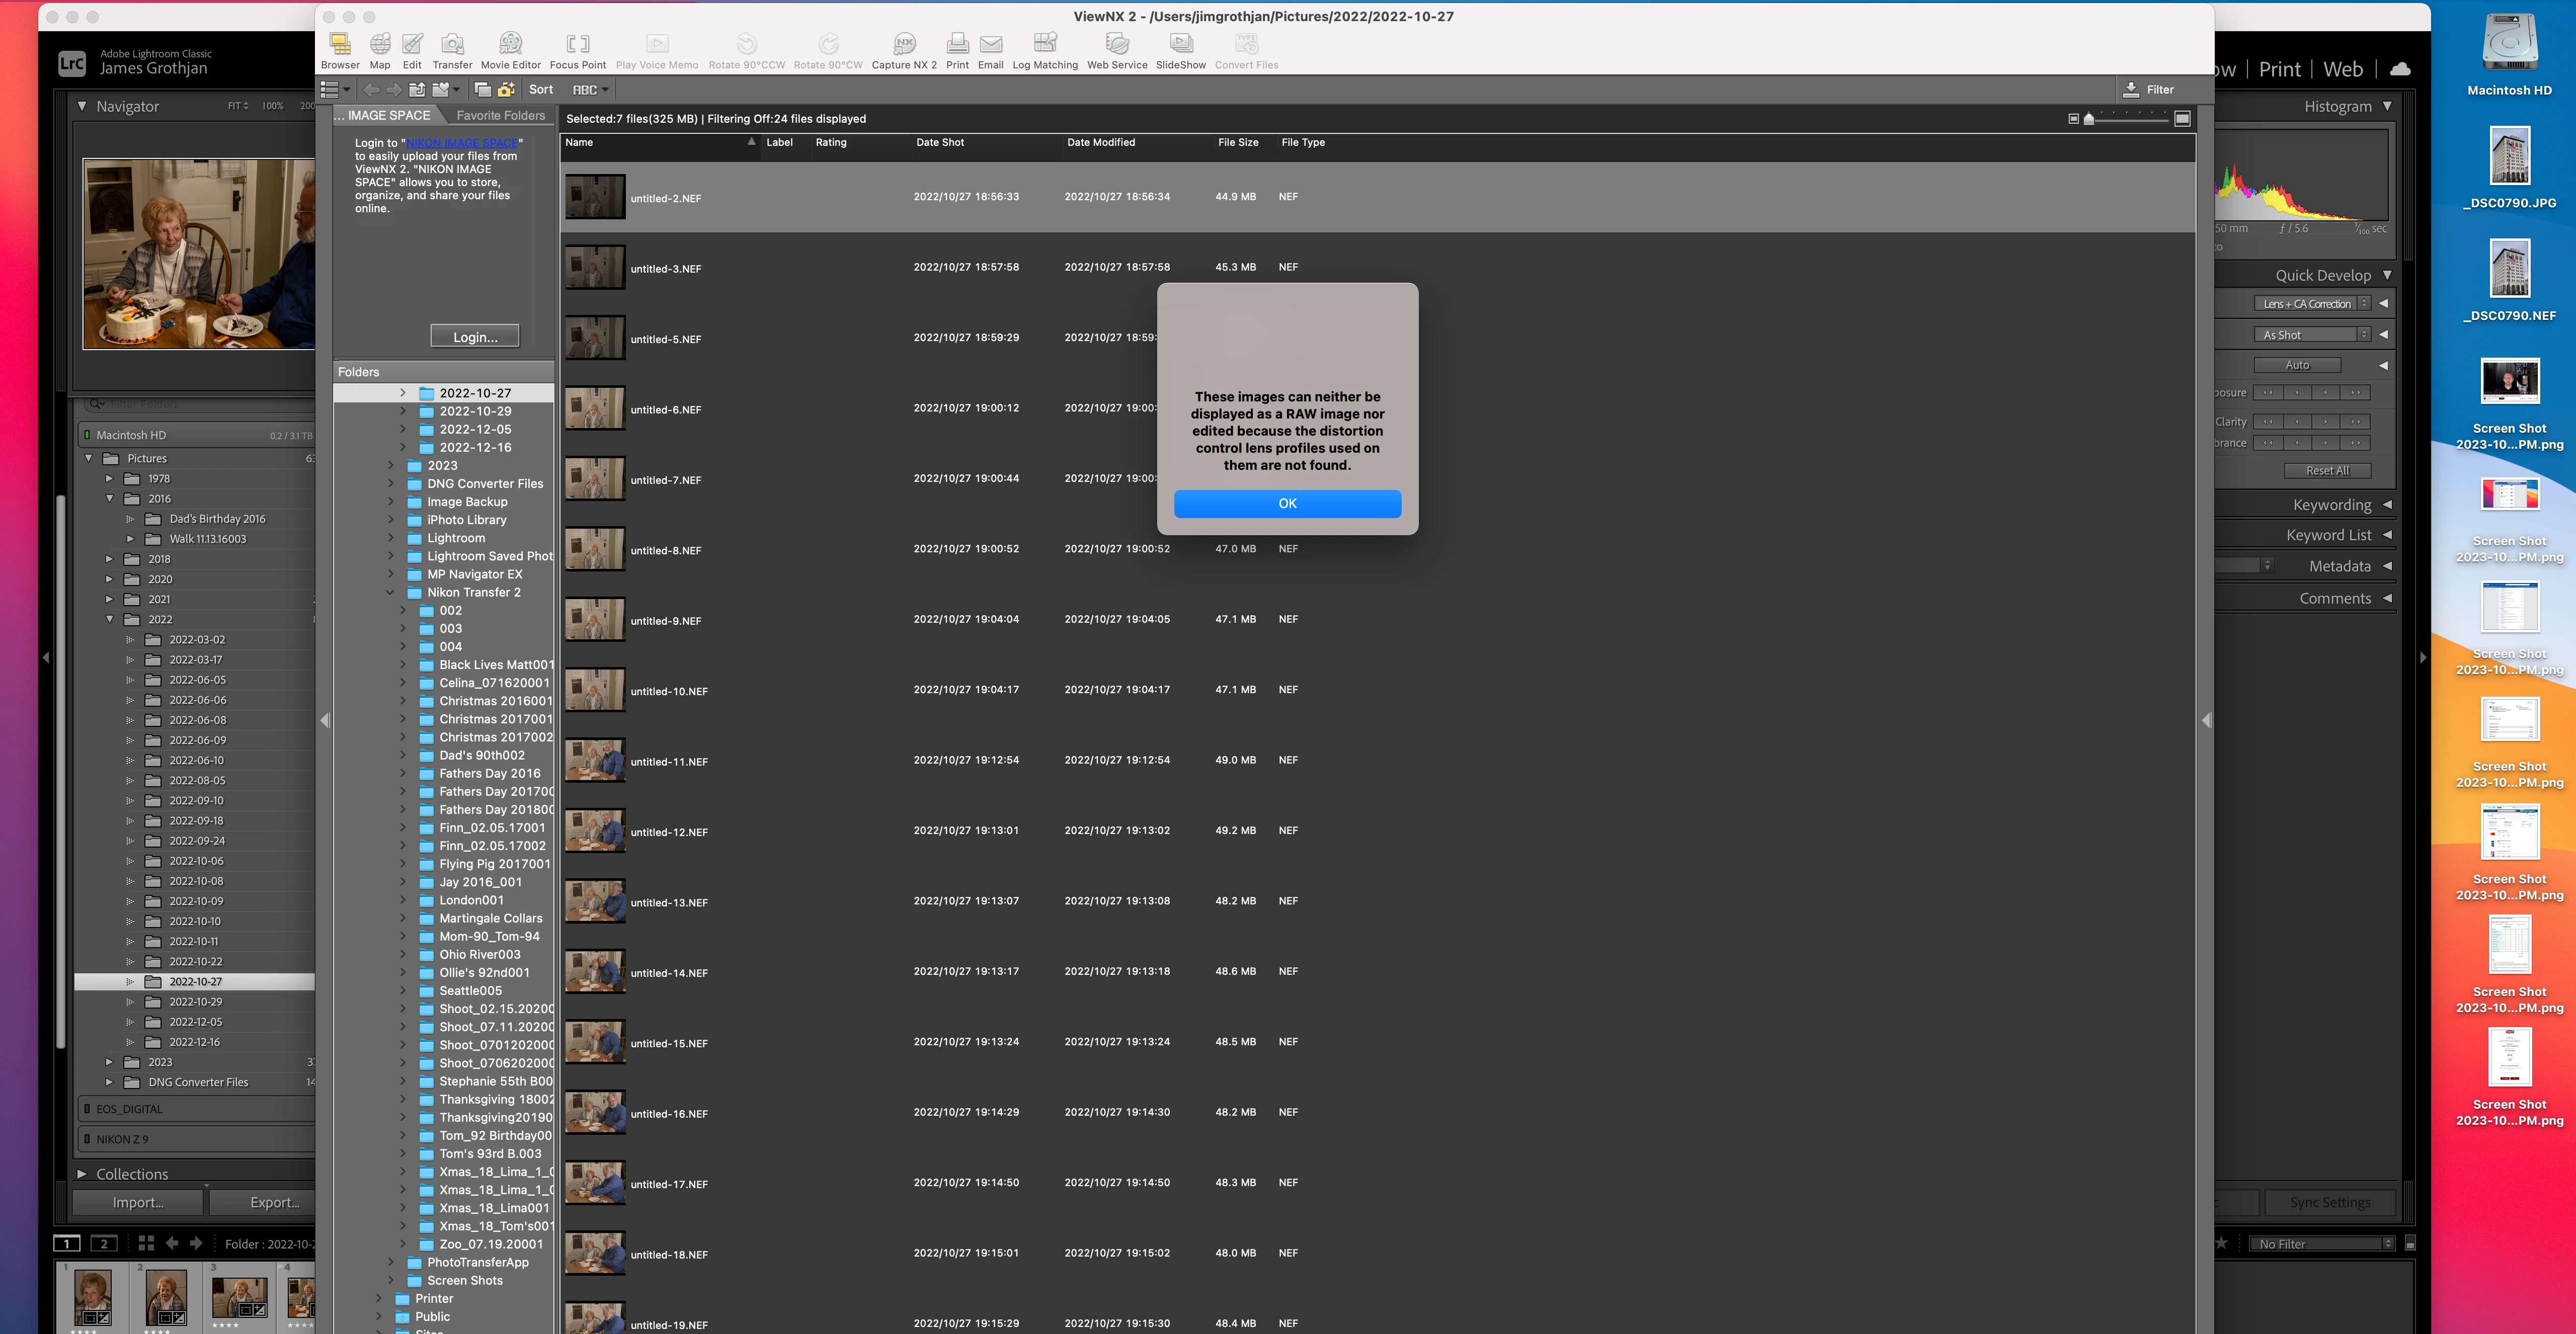
Task: Click the Transfer toolbar icon
Action: [x=452, y=45]
